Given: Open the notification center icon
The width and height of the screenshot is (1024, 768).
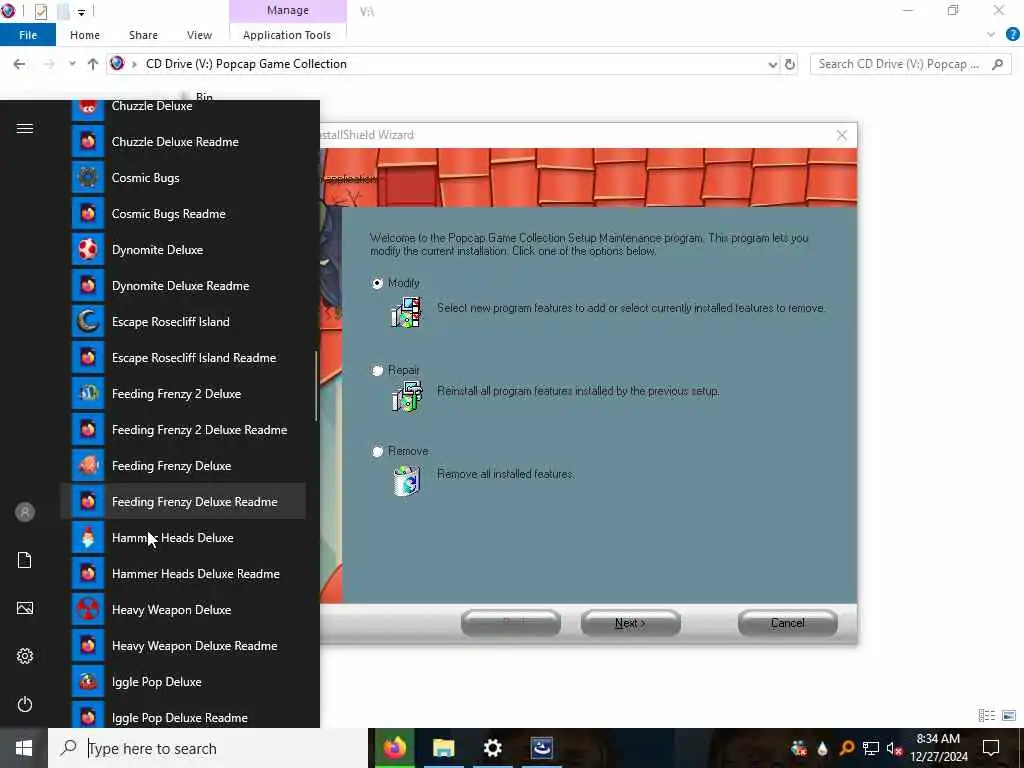Looking at the screenshot, I should [x=991, y=748].
